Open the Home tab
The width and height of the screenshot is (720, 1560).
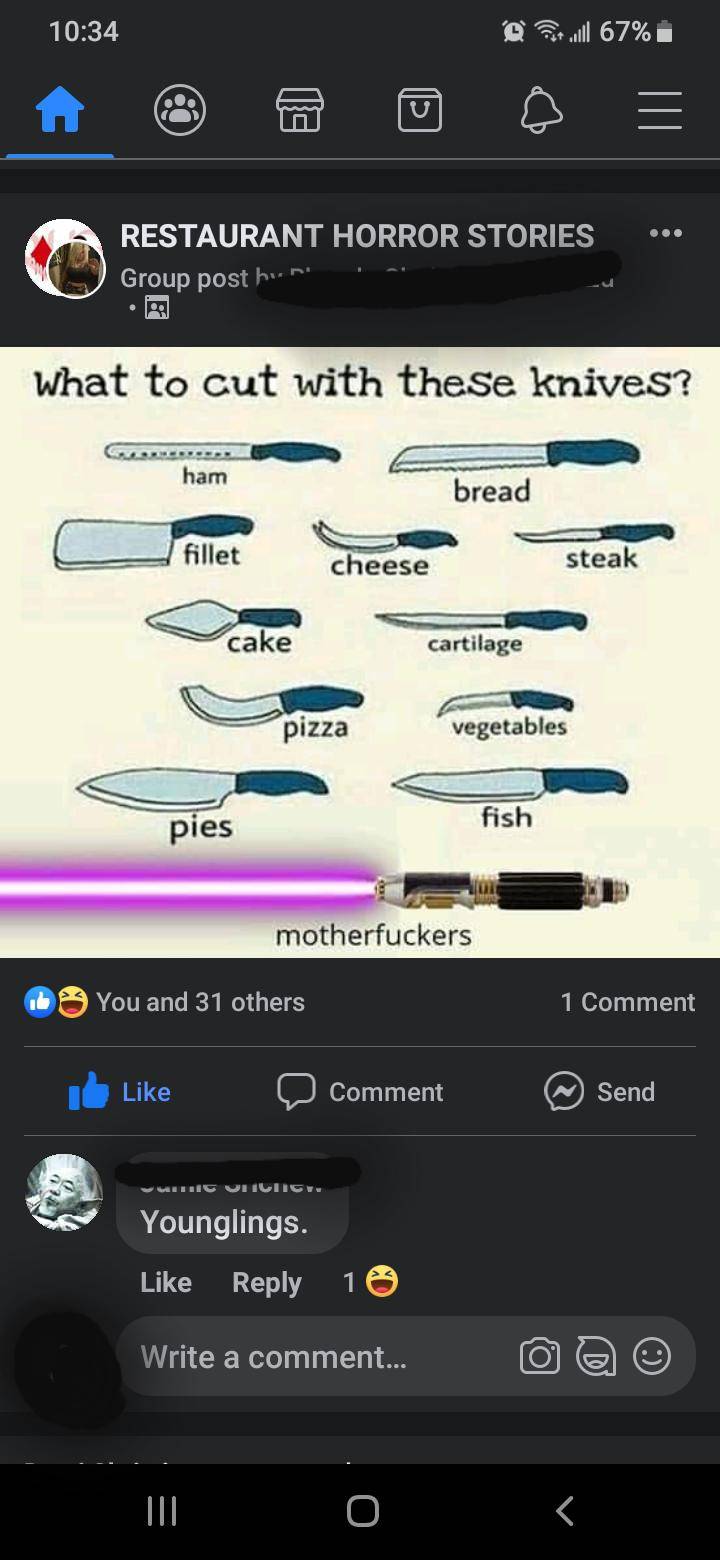point(60,109)
